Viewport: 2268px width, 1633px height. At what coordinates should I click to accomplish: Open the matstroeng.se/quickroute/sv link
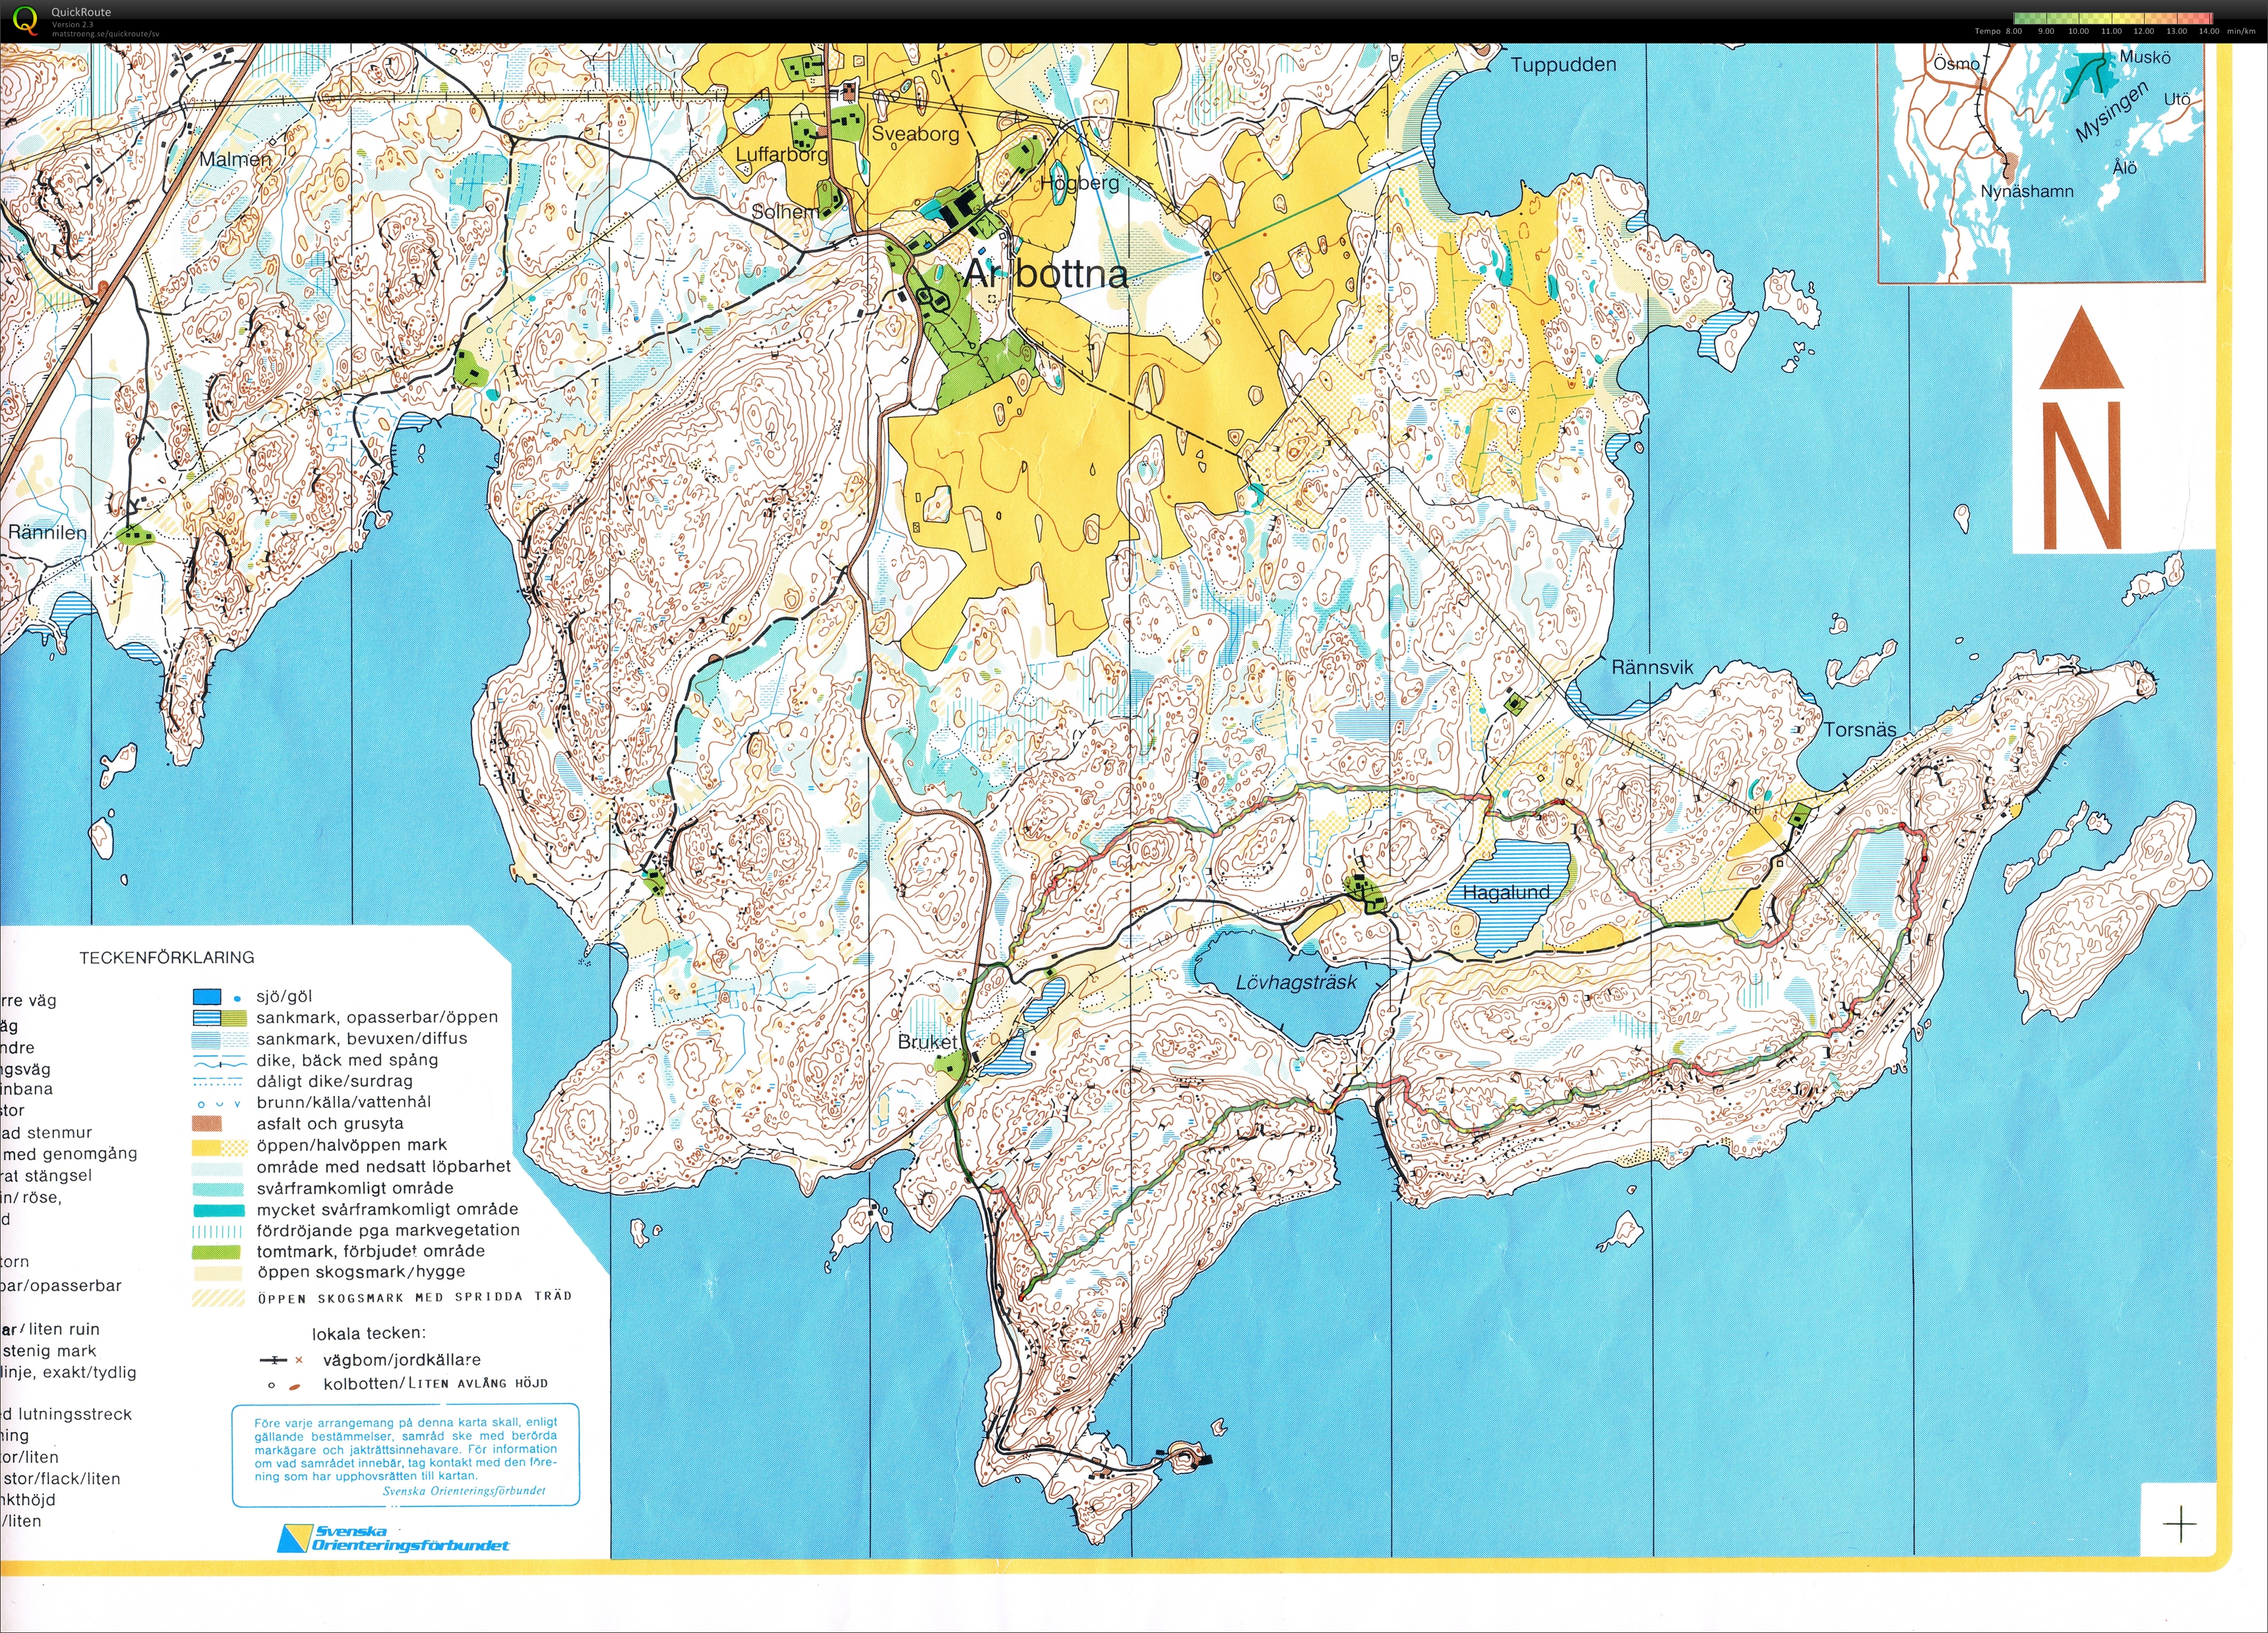pyautogui.click(x=105, y=33)
